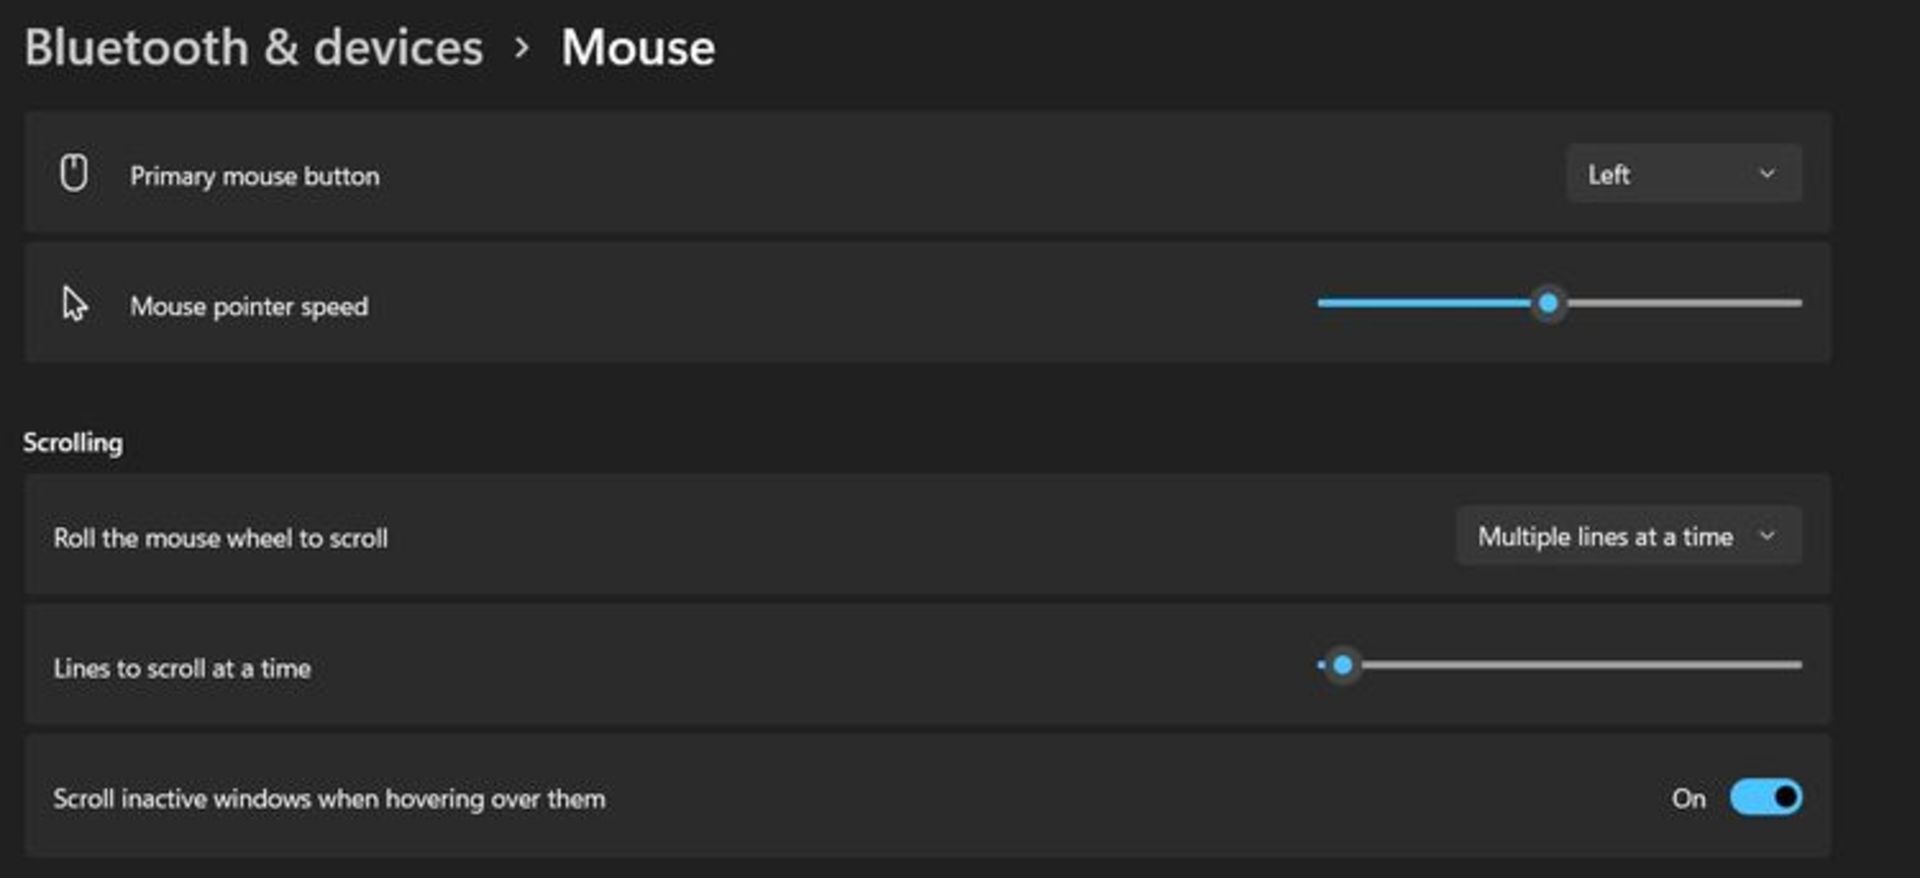Click the mouse icon beside Primary mouse button
This screenshot has height=878, width=1920.
click(73, 173)
